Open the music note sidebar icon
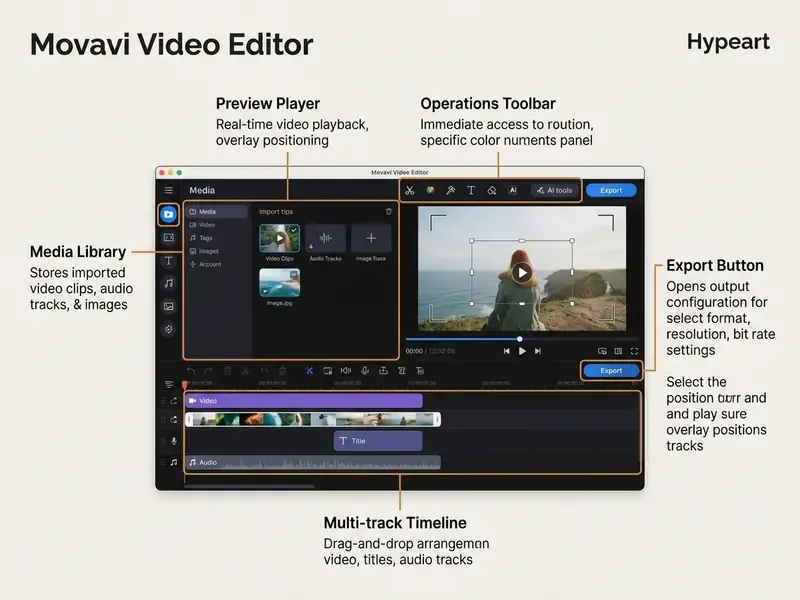The width and height of the screenshot is (800, 600). 168,283
